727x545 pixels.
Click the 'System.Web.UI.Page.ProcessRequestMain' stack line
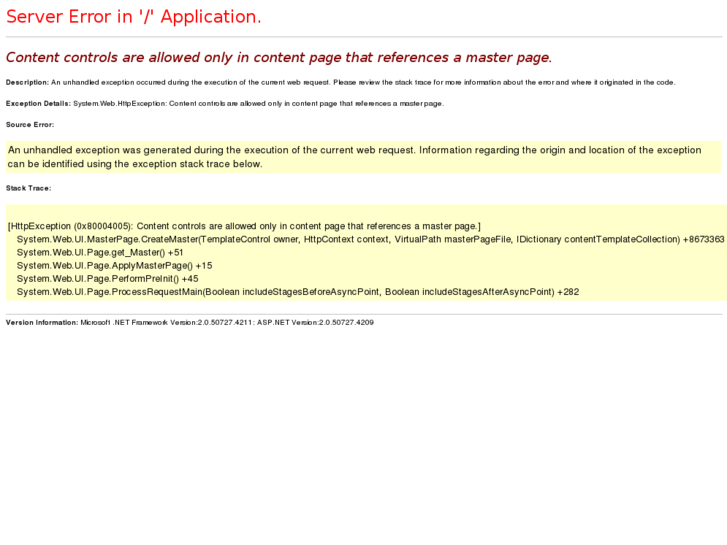pos(298,292)
